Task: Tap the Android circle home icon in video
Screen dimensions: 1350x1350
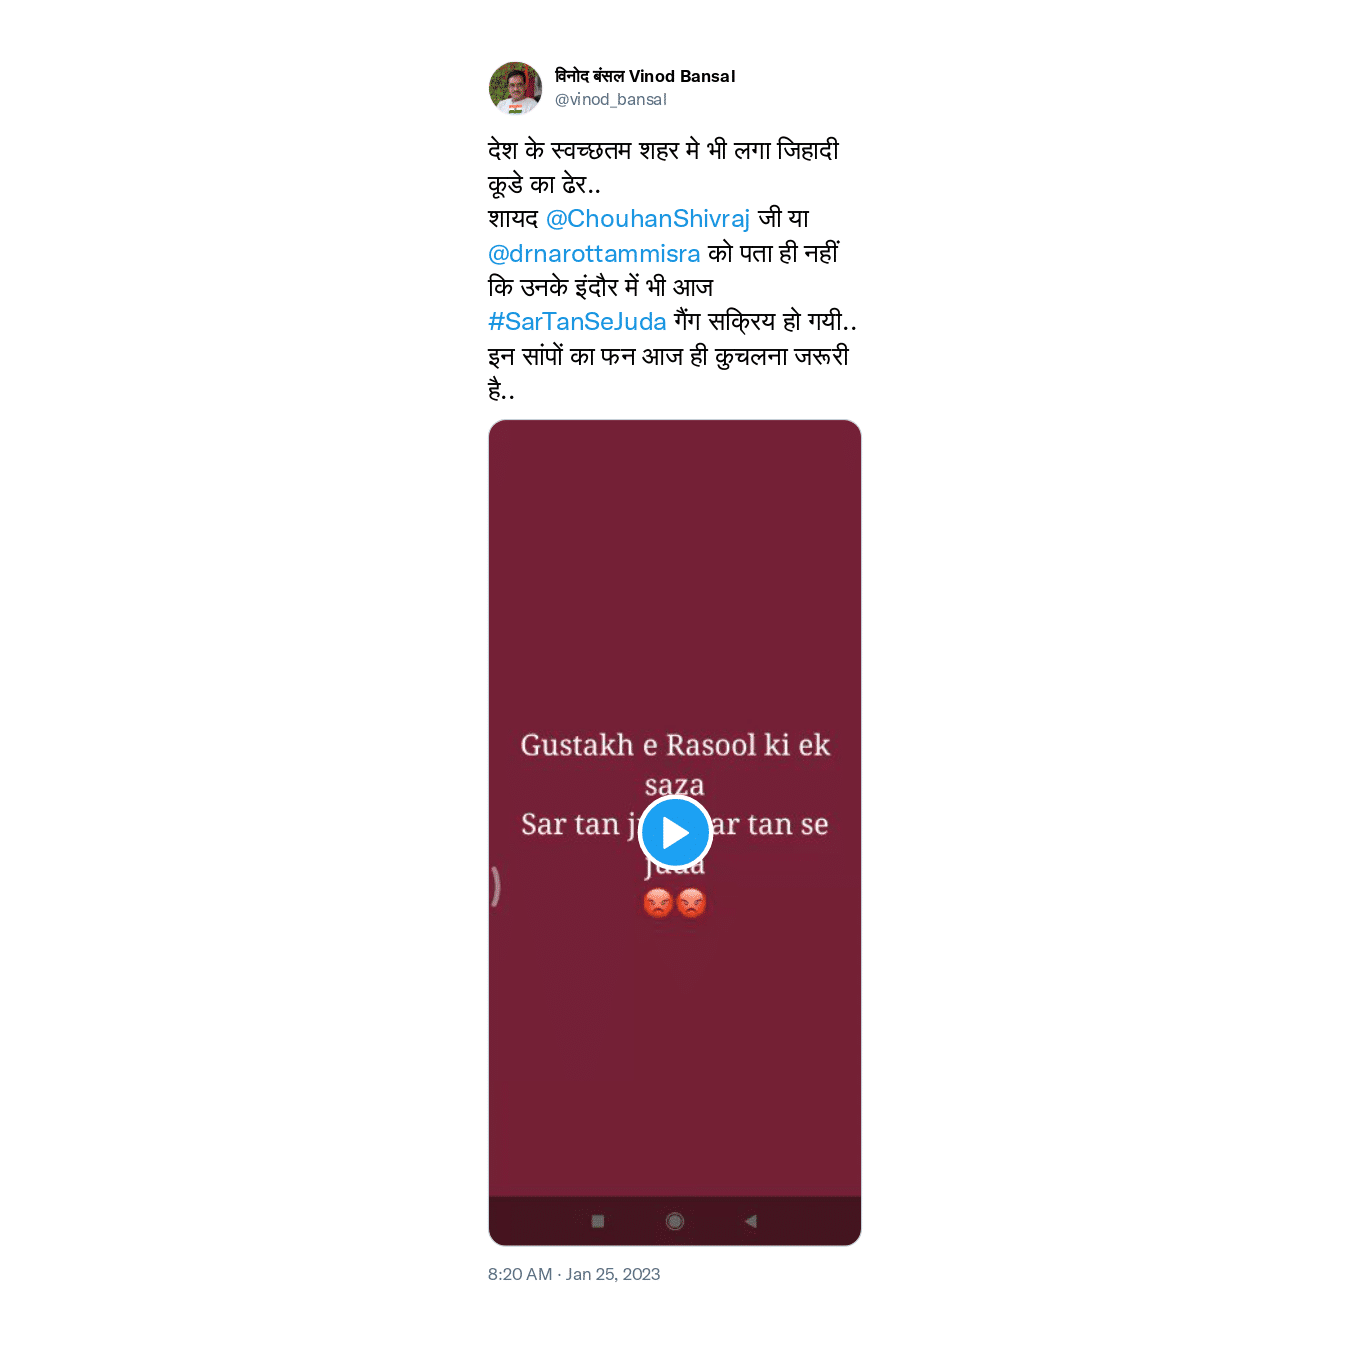Action: [x=675, y=1221]
